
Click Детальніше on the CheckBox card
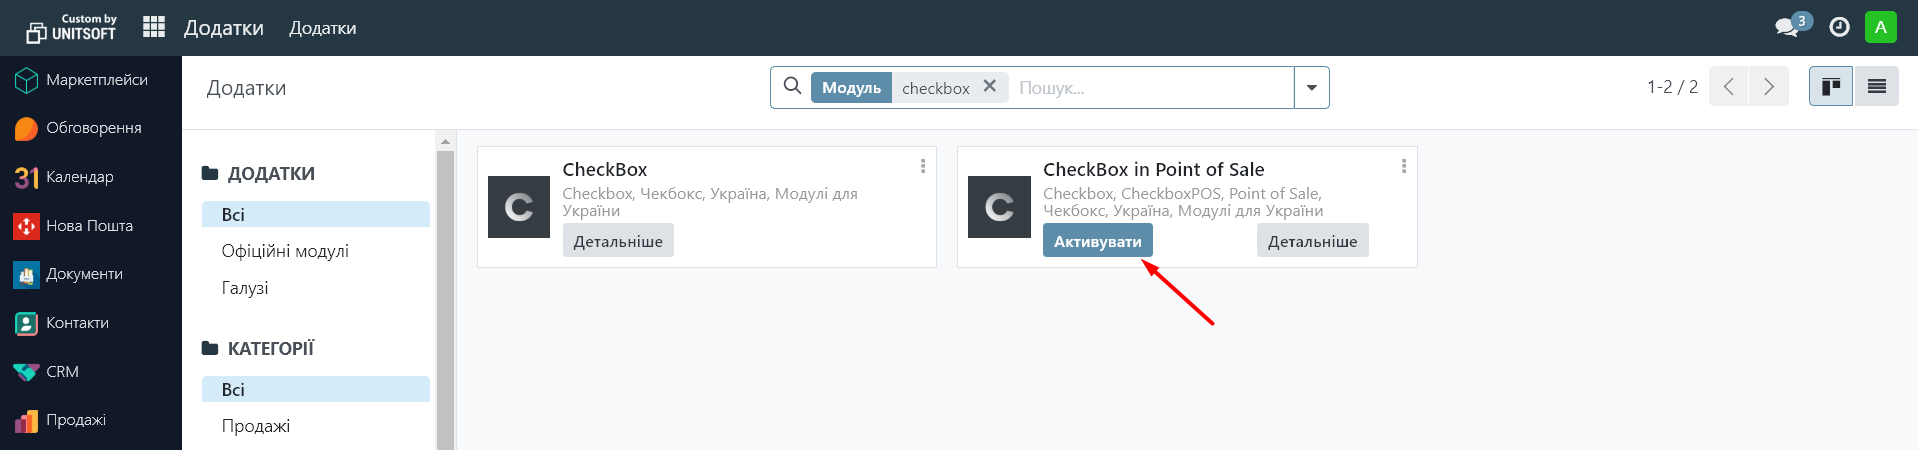tap(618, 241)
